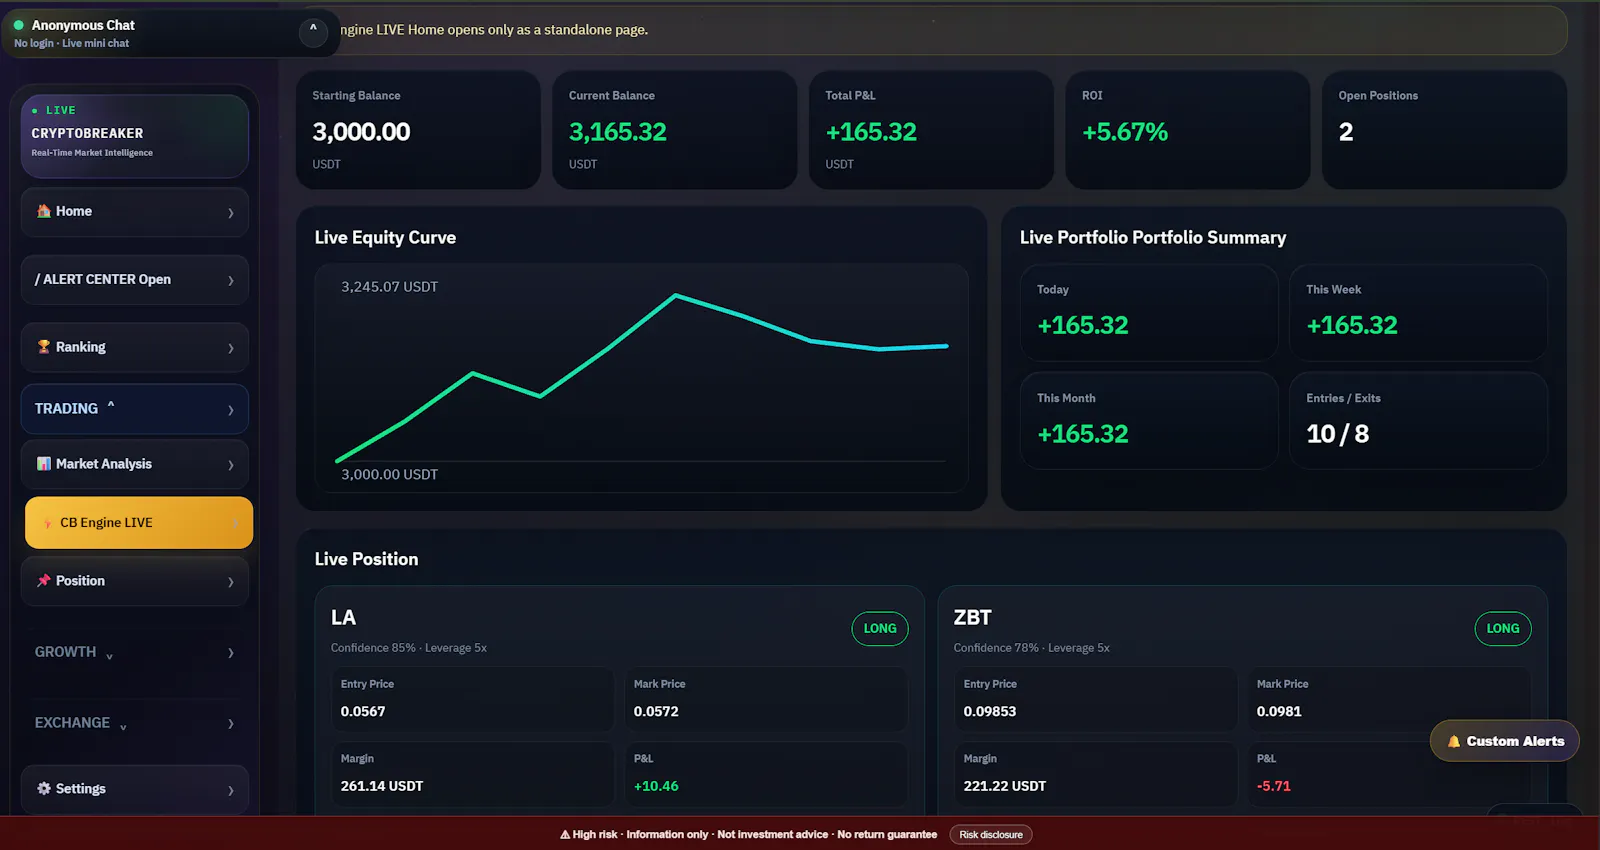Image resolution: width=1600 pixels, height=850 pixels.
Task: Click the chevron on ALERT CENTER row
Action: pos(231,281)
